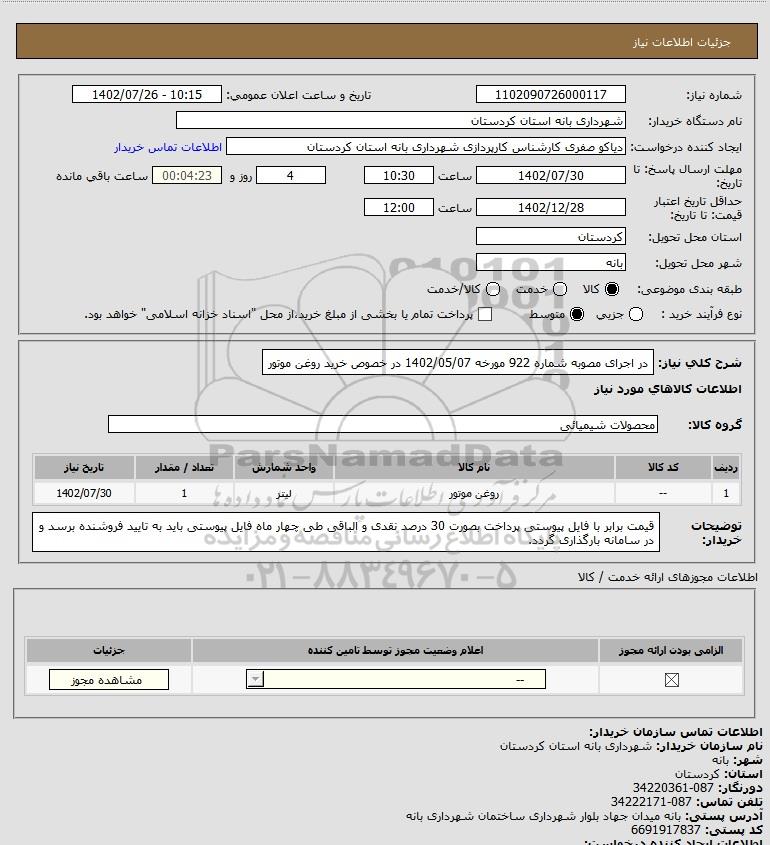Click the شهر محل تحویل field بانه
Viewport: 770px width, 845px height.
pyautogui.click(x=551, y=262)
